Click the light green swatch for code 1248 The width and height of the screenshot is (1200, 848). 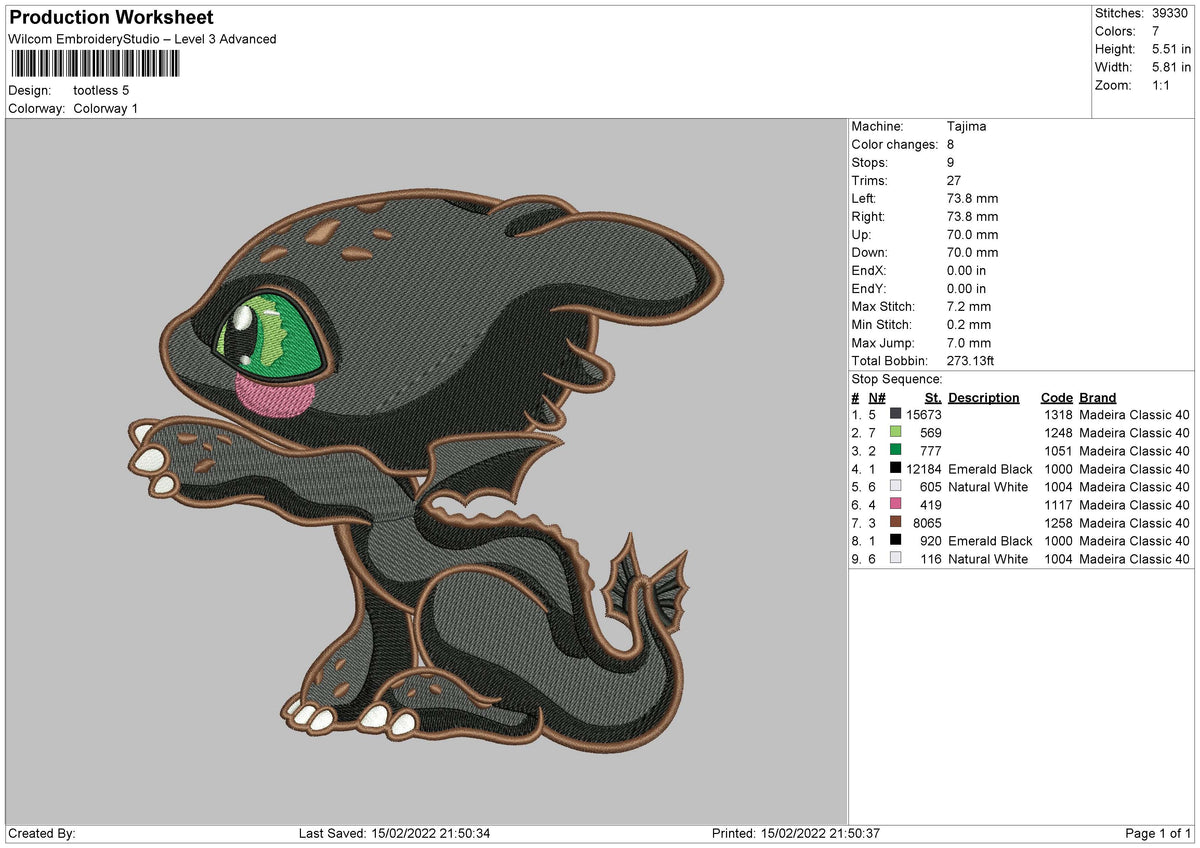coord(895,432)
